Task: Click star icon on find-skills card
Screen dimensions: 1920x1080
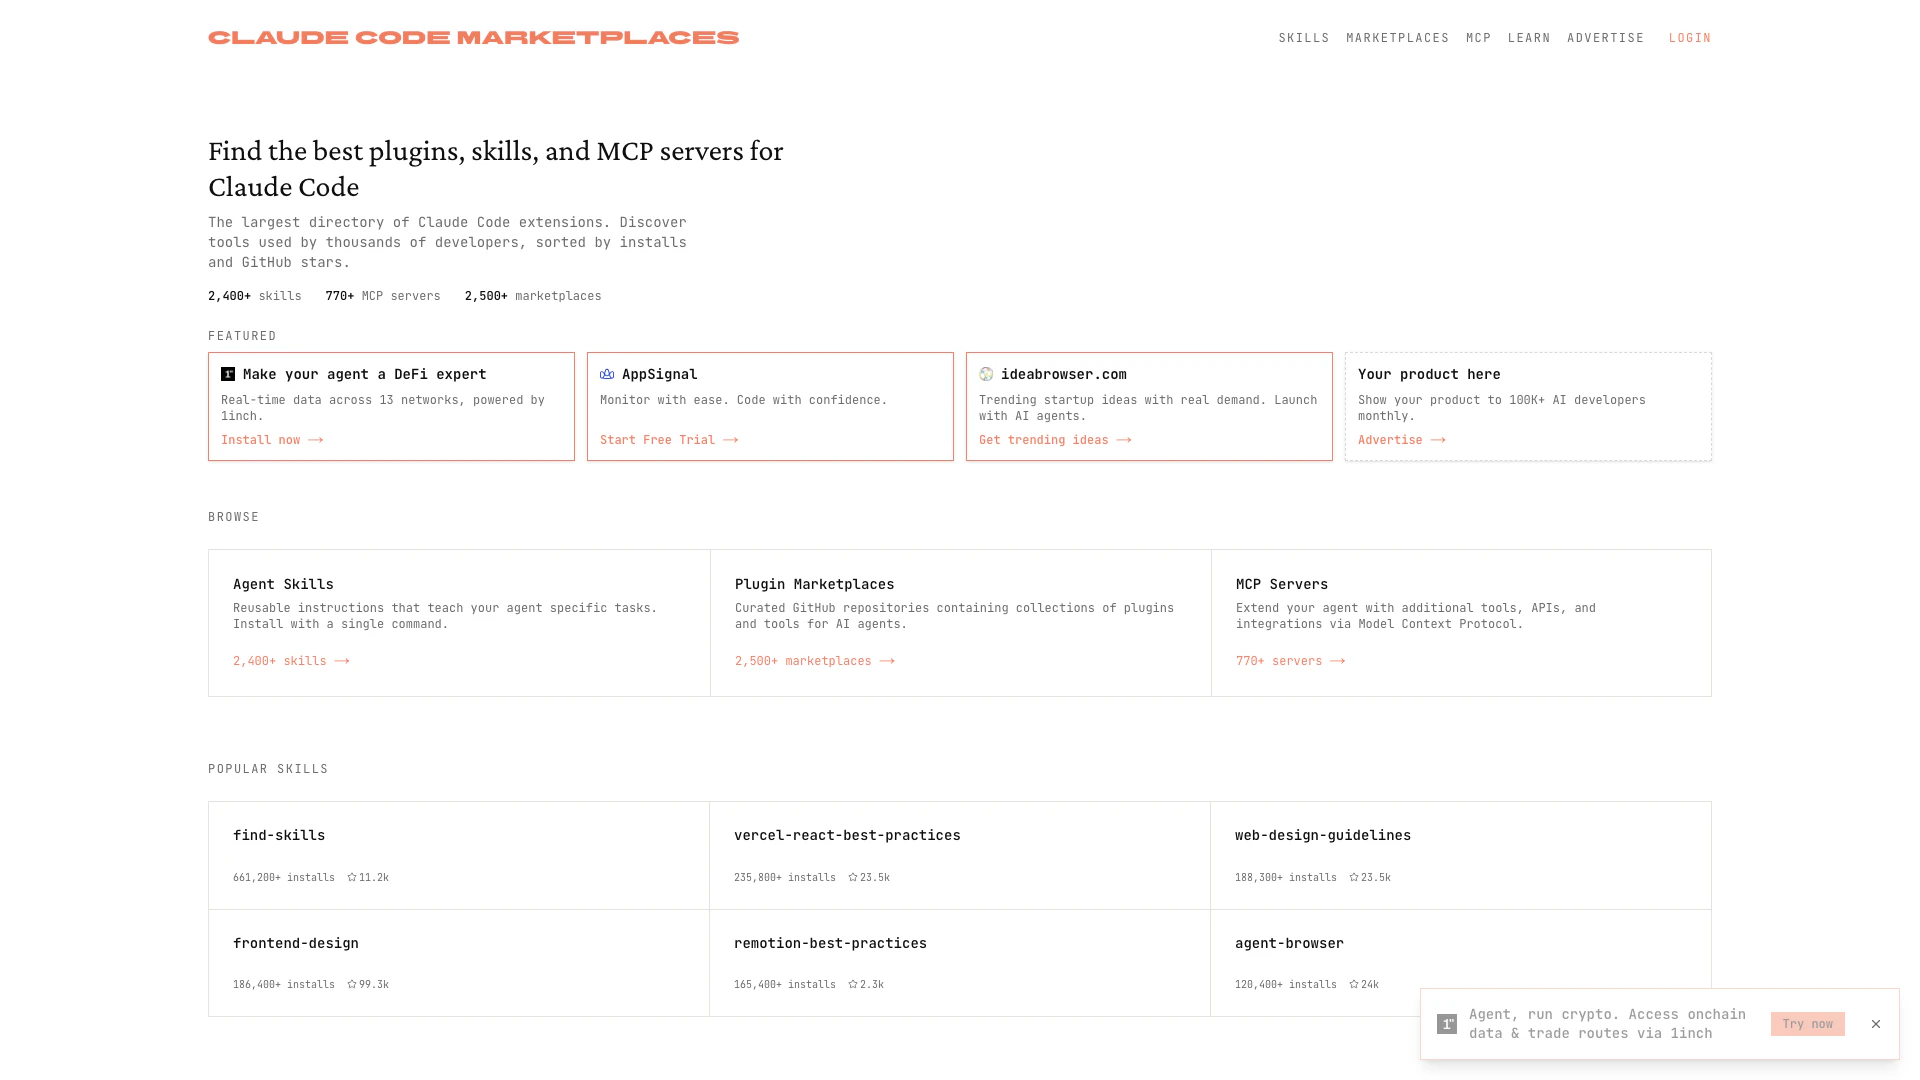Action: (352, 877)
